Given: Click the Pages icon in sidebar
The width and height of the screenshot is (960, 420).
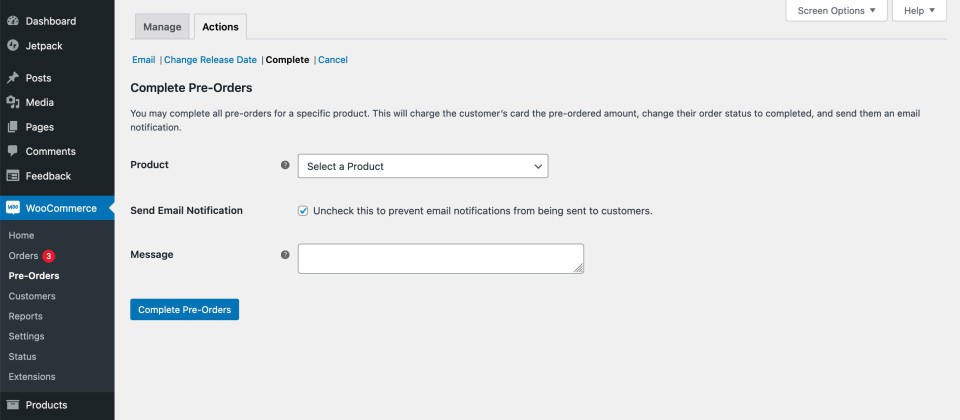Looking at the screenshot, I should tap(13, 127).
